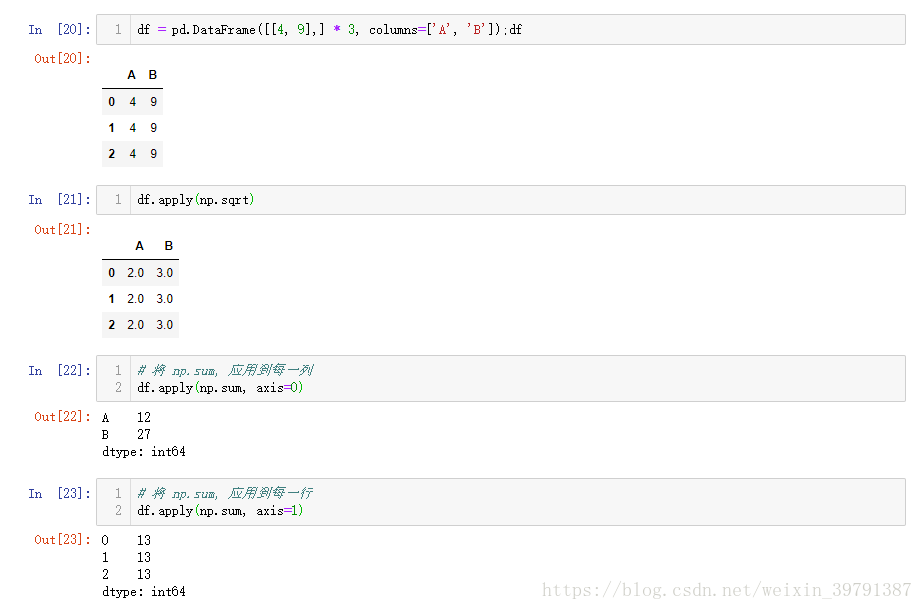Click the axis=1 code line in In [23]
The width and height of the screenshot is (923, 610).
[x=220, y=511]
